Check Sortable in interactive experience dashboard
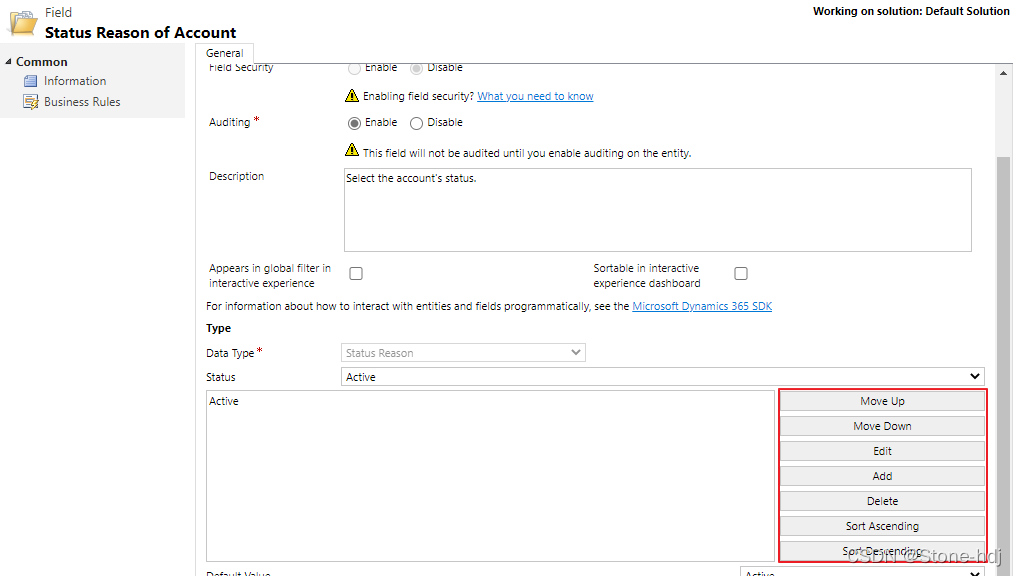 [741, 272]
